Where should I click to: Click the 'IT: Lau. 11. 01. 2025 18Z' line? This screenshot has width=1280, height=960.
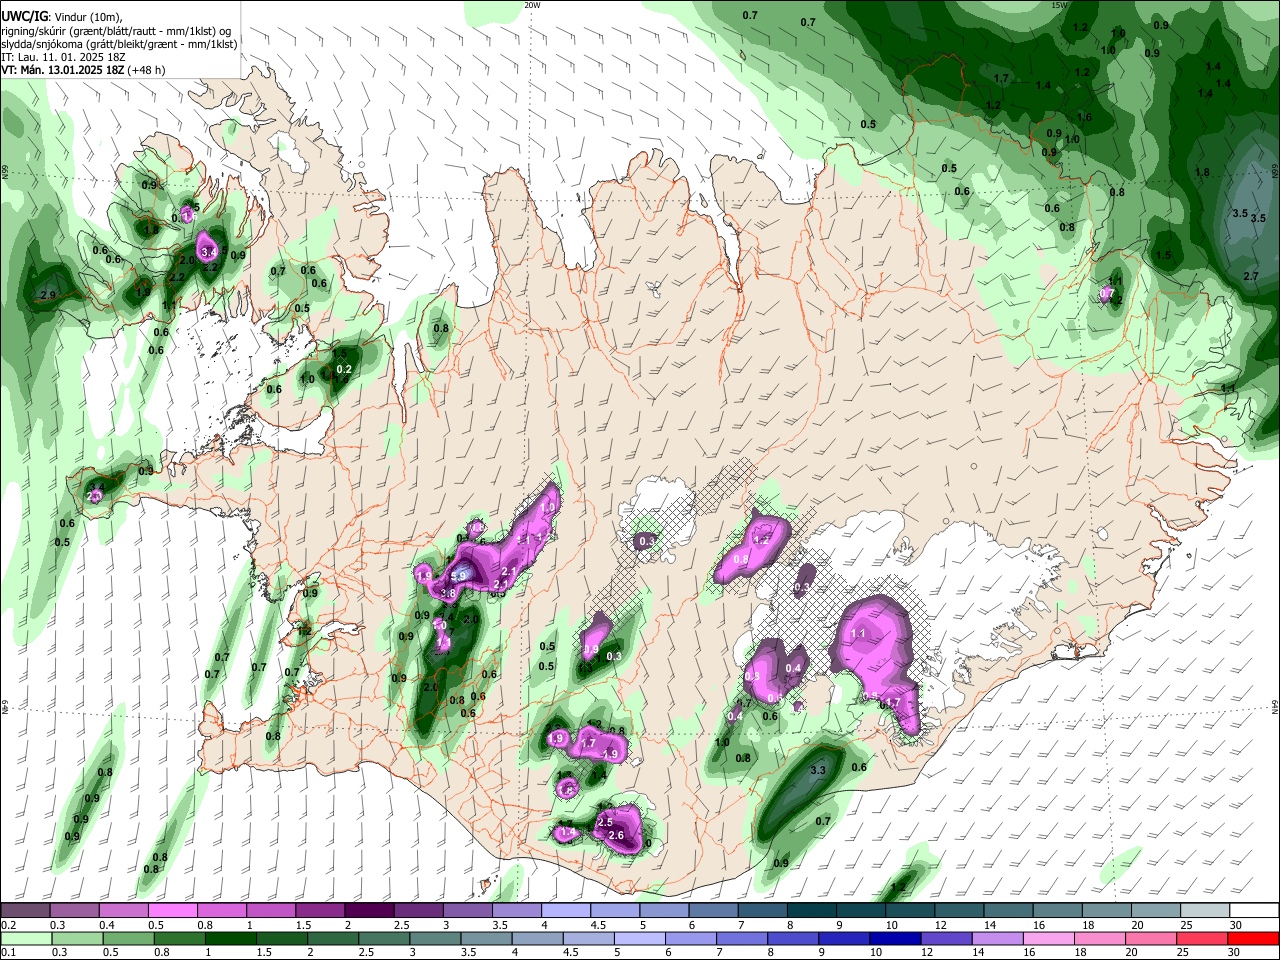point(63,57)
